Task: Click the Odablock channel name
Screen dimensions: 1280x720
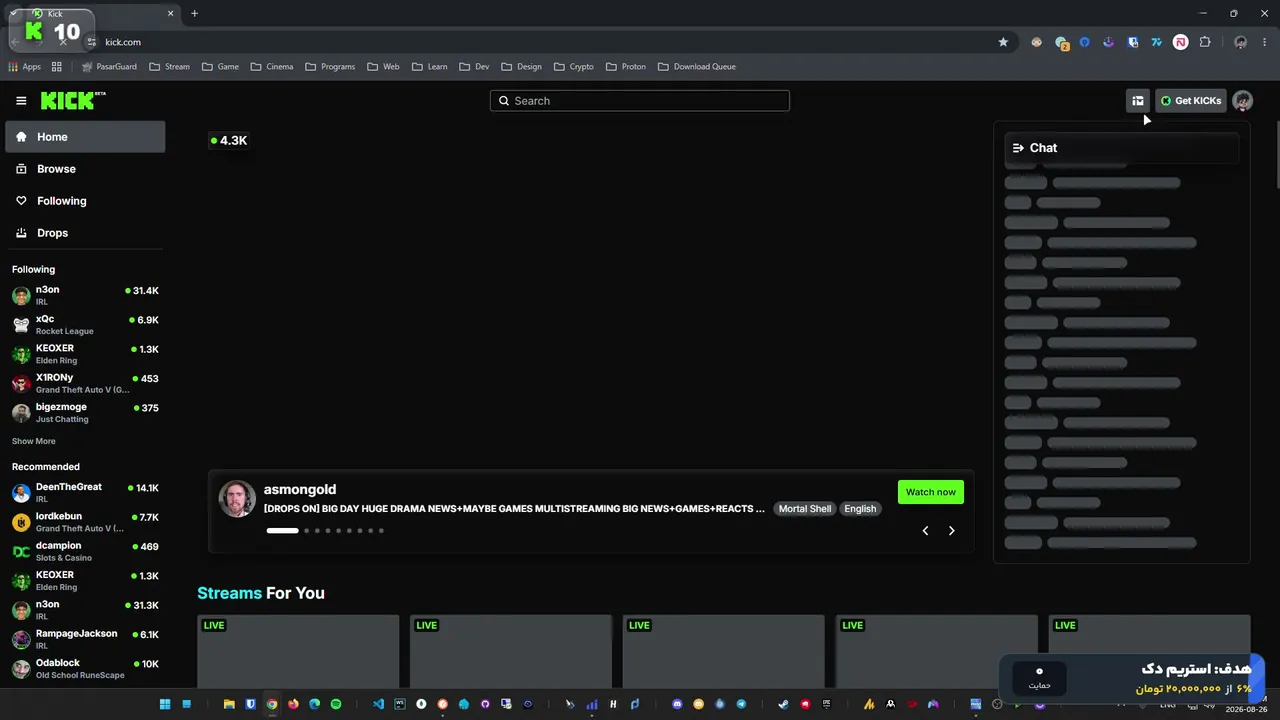Action: [58, 663]
